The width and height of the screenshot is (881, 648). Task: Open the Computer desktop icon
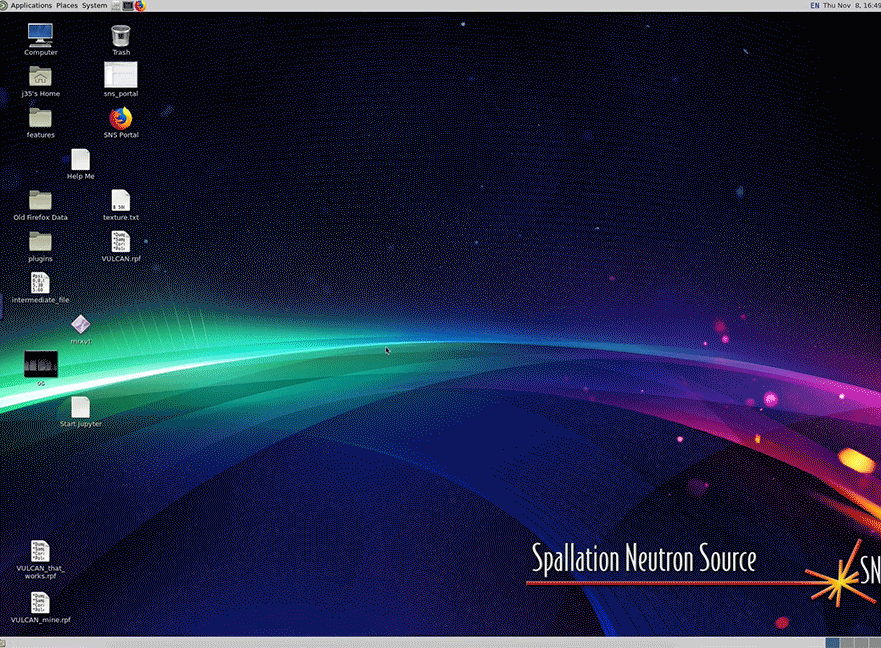click(x=40, y=36)
